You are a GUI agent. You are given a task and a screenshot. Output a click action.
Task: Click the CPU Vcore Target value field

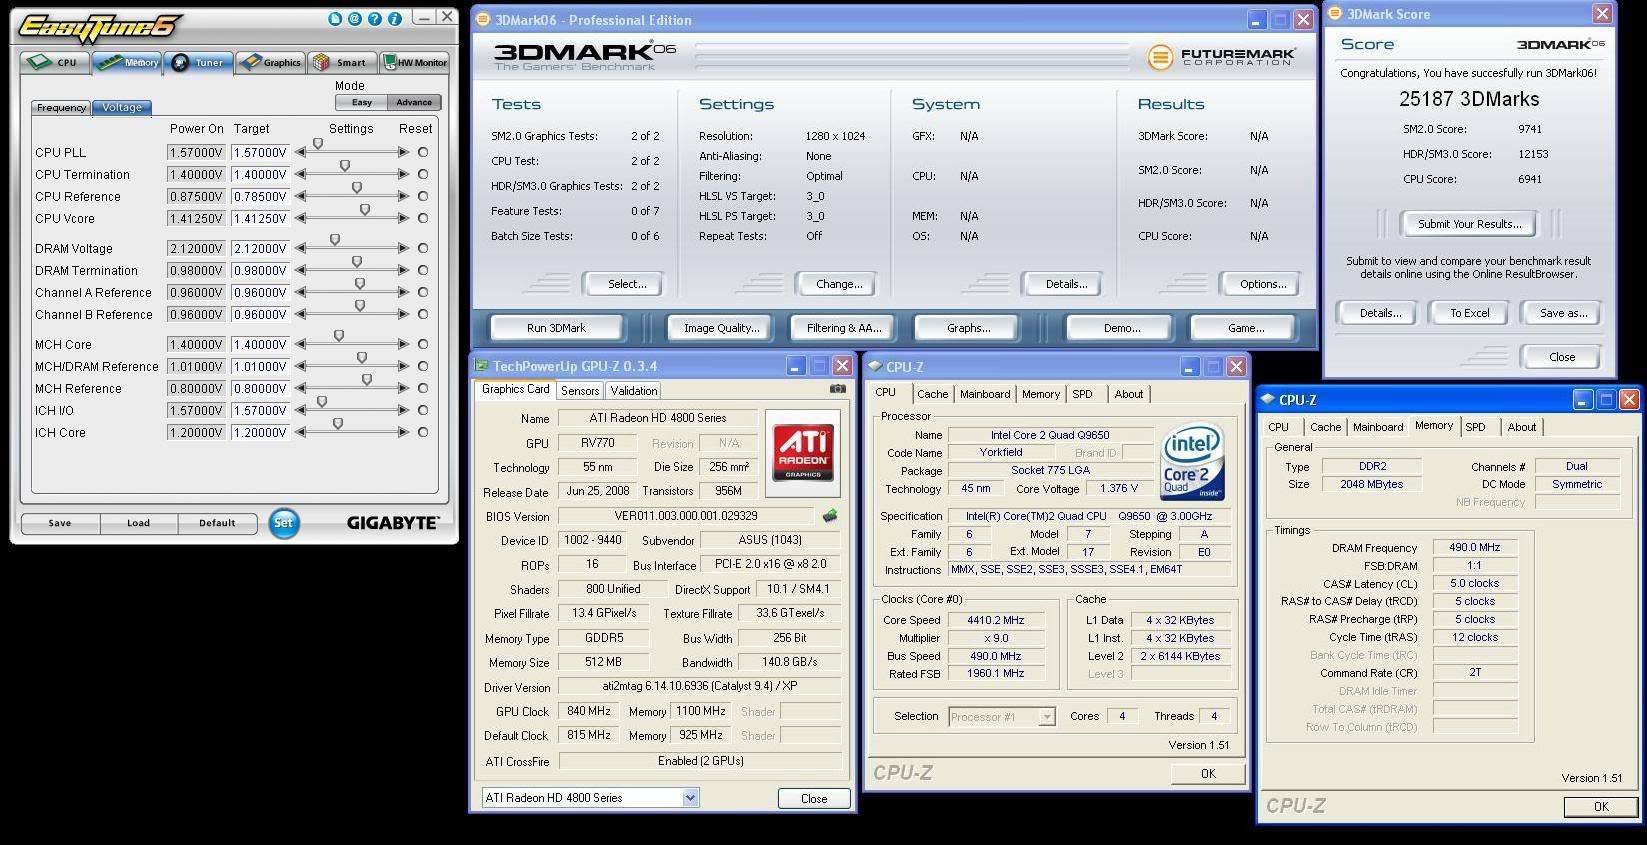click(x=260, y=218)
